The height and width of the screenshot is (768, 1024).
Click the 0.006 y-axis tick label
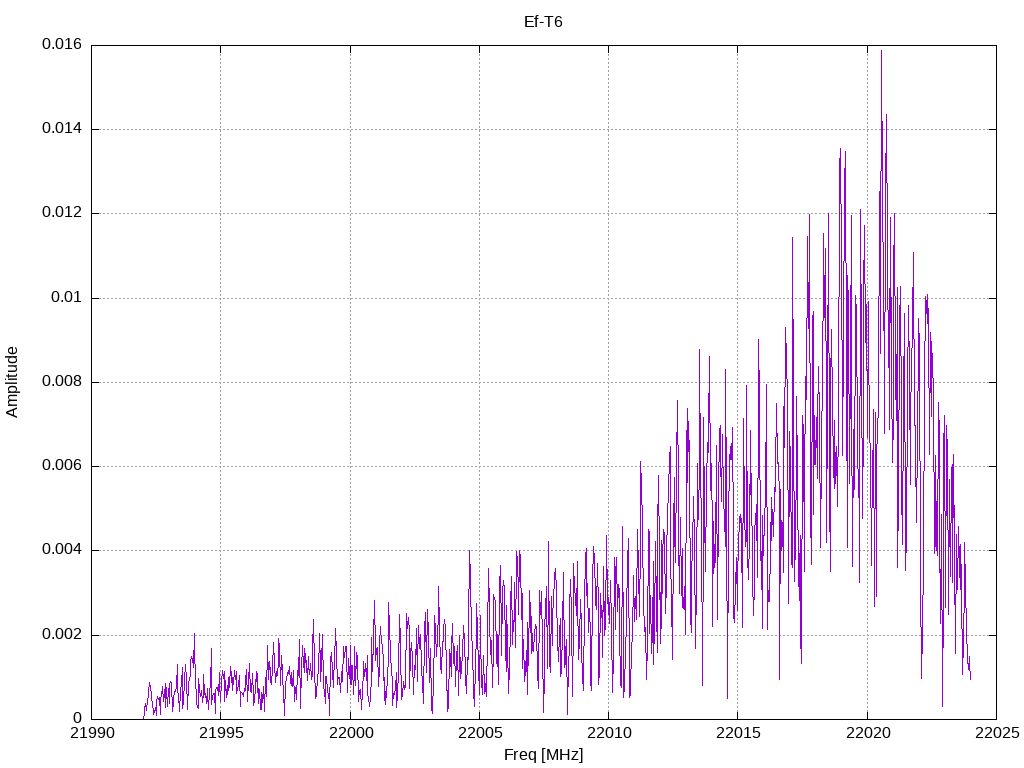coord(62,466)
